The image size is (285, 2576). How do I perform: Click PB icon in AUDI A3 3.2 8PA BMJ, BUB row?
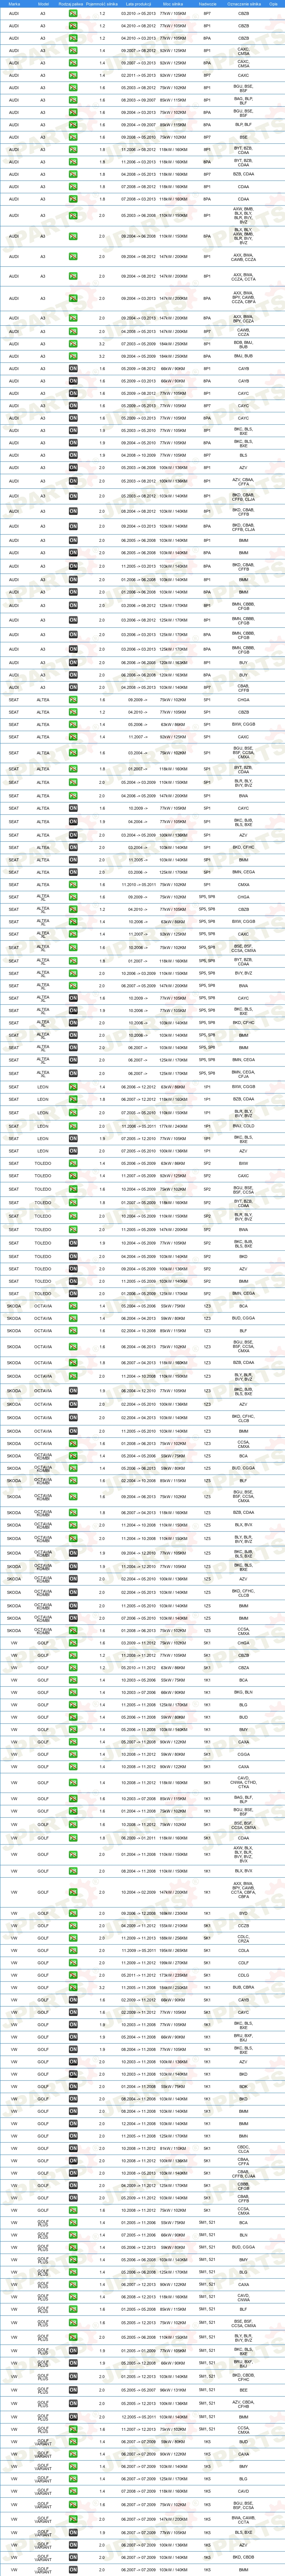tap(73, 355)
